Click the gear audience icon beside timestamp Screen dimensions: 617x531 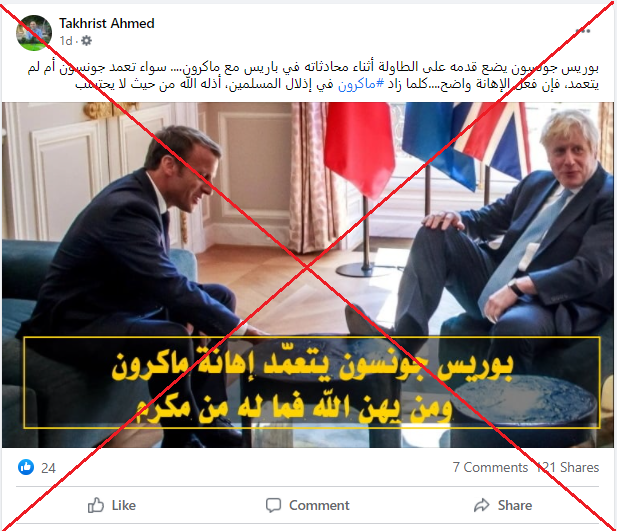(x=86, y=41)
